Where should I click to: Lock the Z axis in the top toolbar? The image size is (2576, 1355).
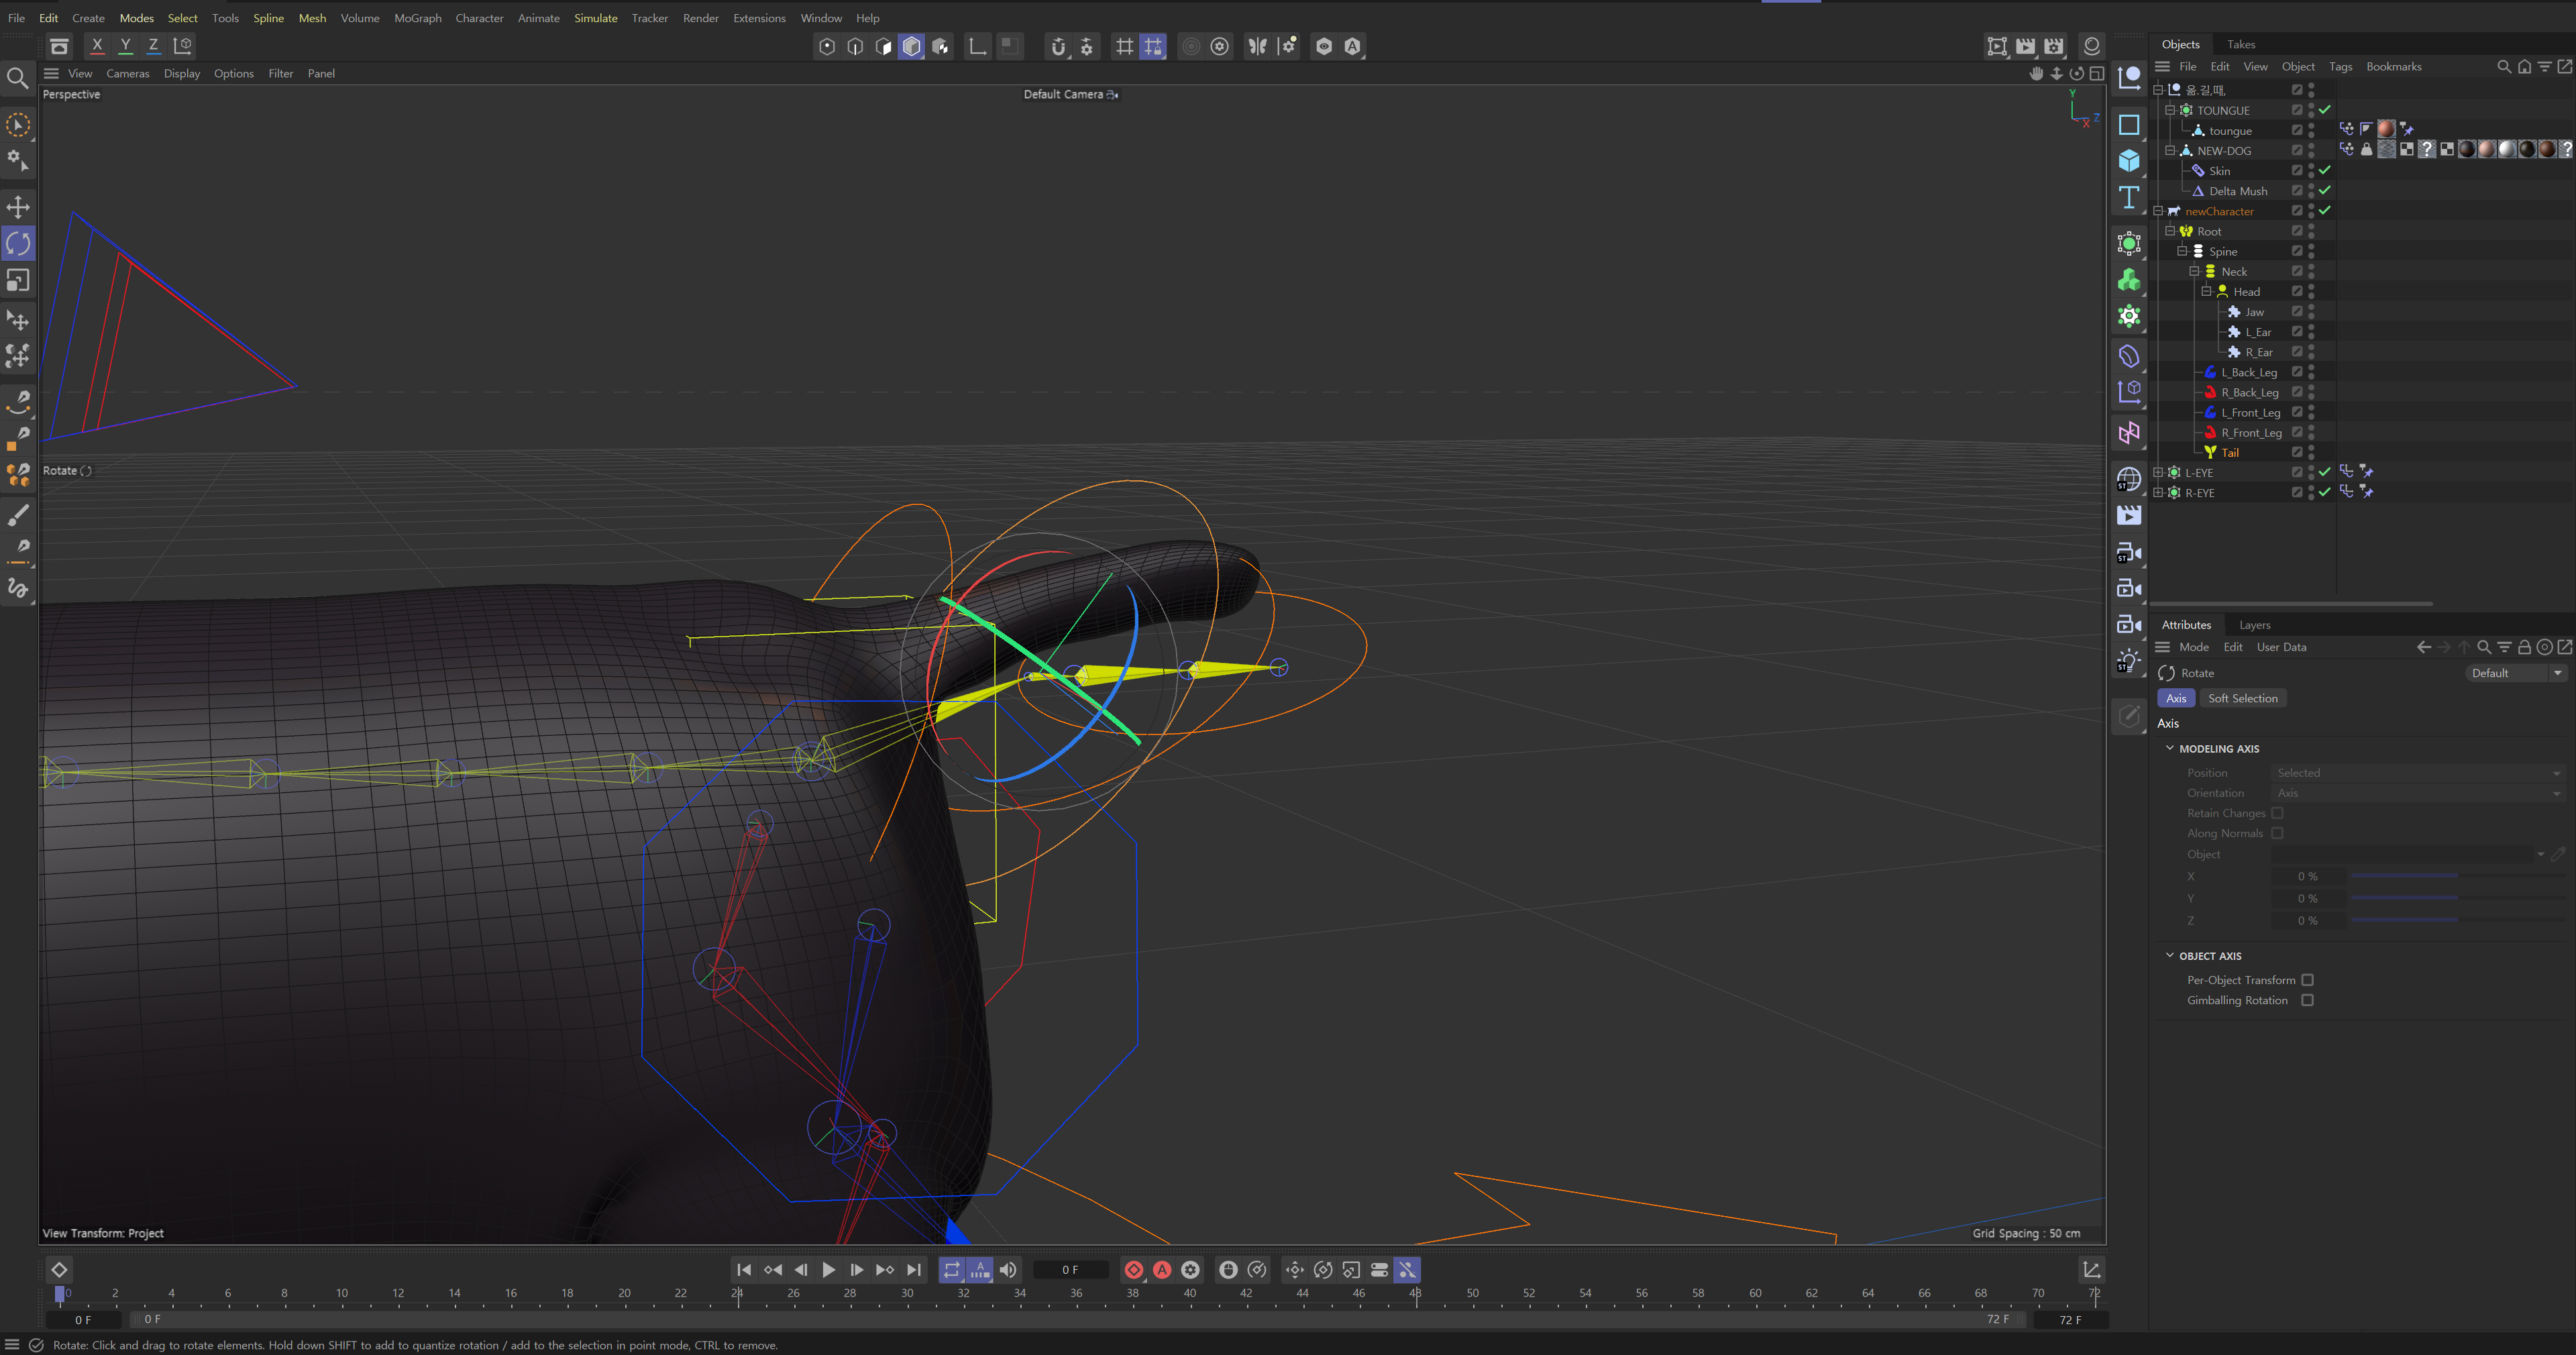tap(153, 45)
